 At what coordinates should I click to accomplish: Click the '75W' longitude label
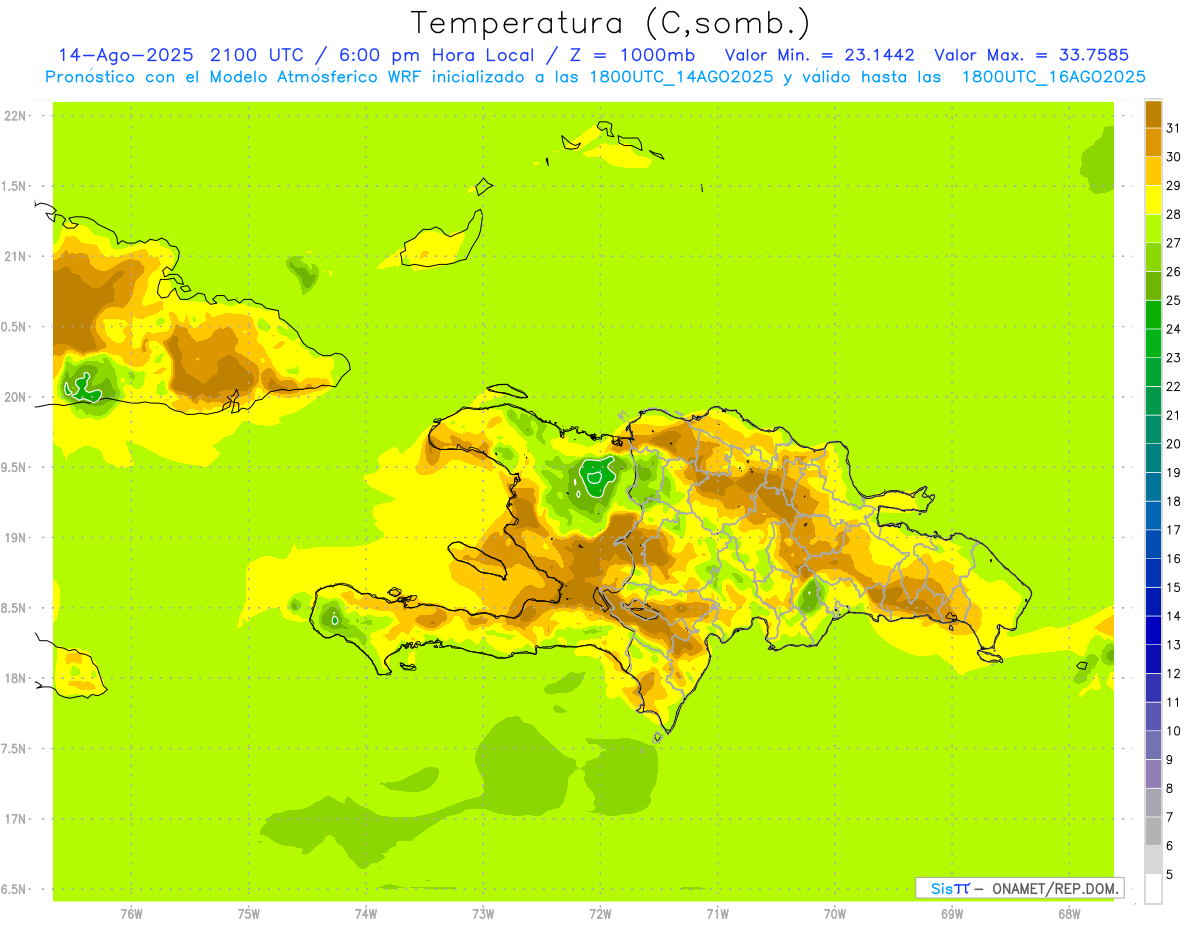[x=248, y=914]
